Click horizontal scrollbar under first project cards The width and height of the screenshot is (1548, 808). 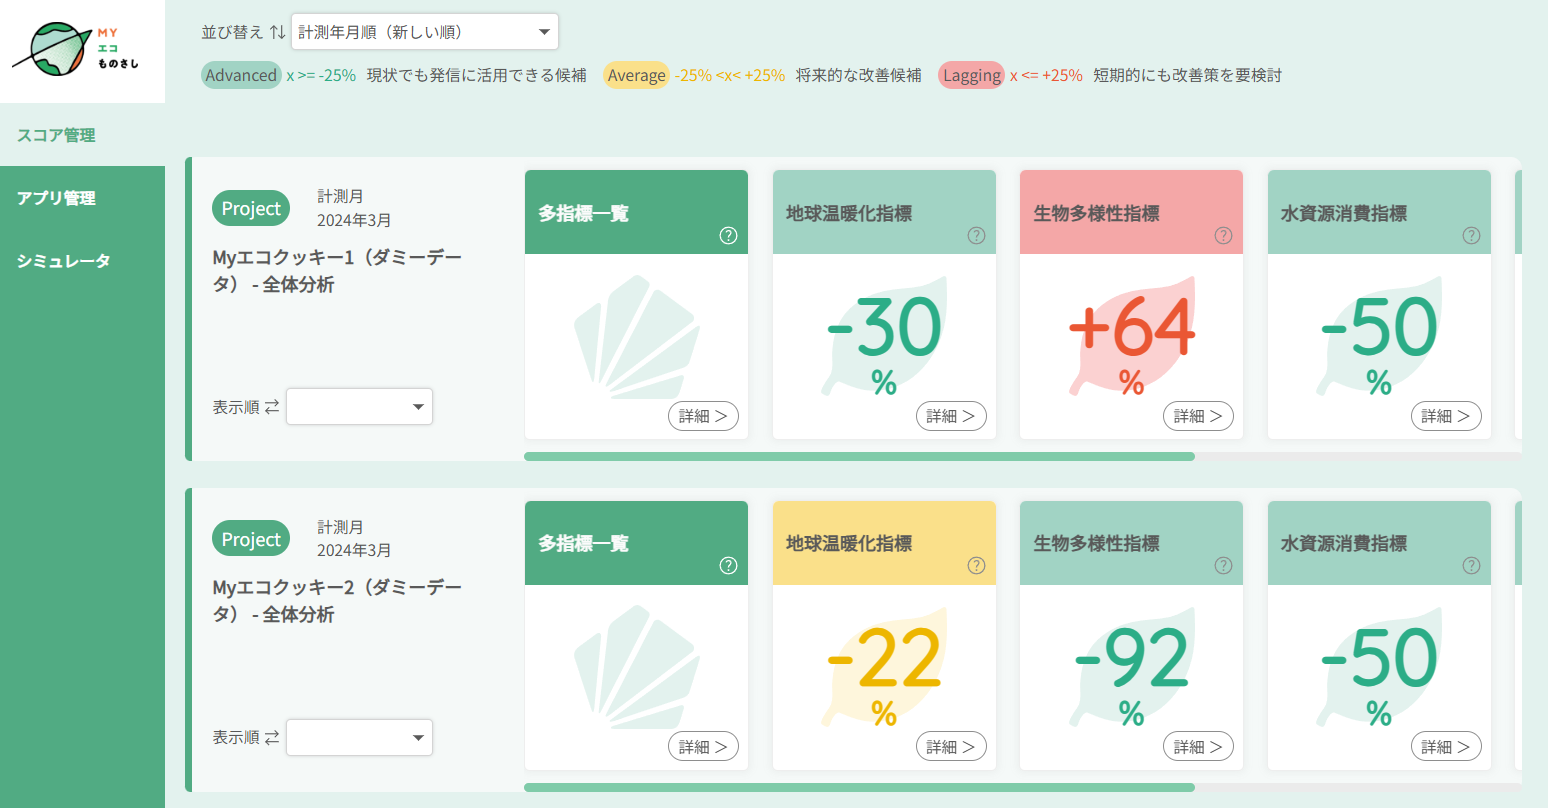click(x=859, y=457)
